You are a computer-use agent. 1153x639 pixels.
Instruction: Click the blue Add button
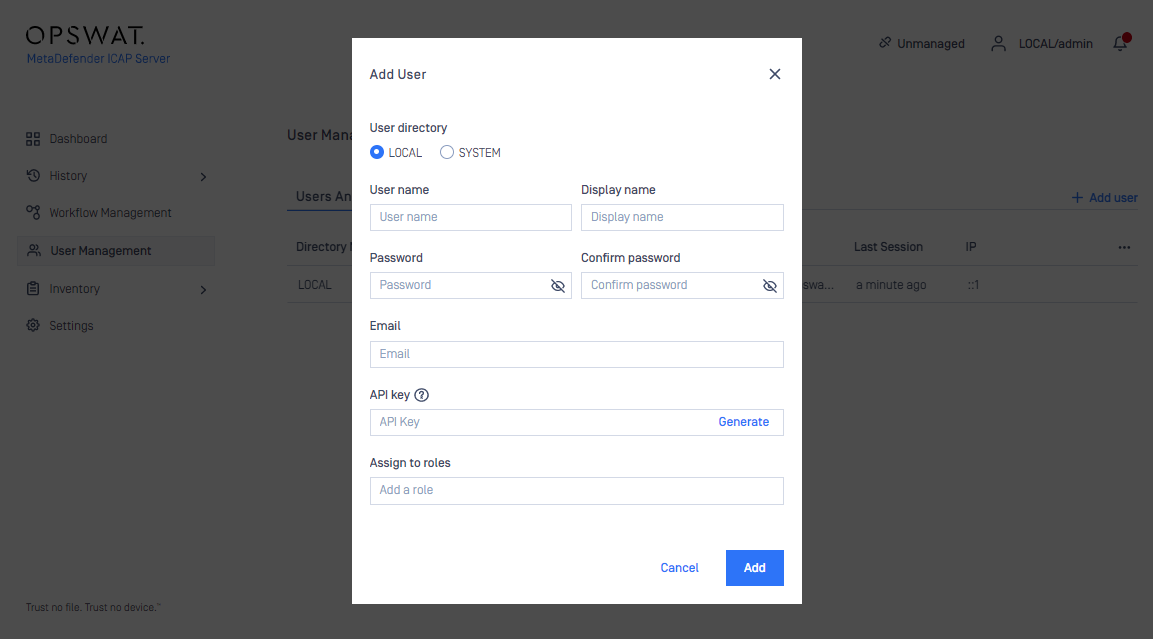(754, 568)
